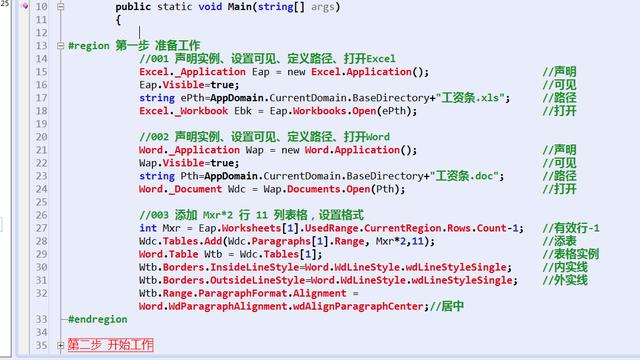640x360 pixels.
Task: Click the //003 comment line
Action: click(x=251, y=215)
